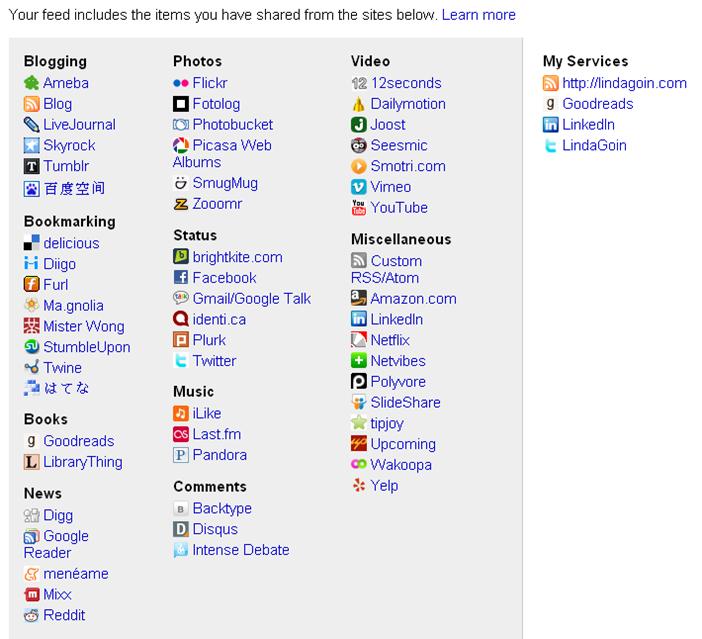This screenshot has width=702, height=639.
Task: Open the menéame link
Action: point(76,574)
